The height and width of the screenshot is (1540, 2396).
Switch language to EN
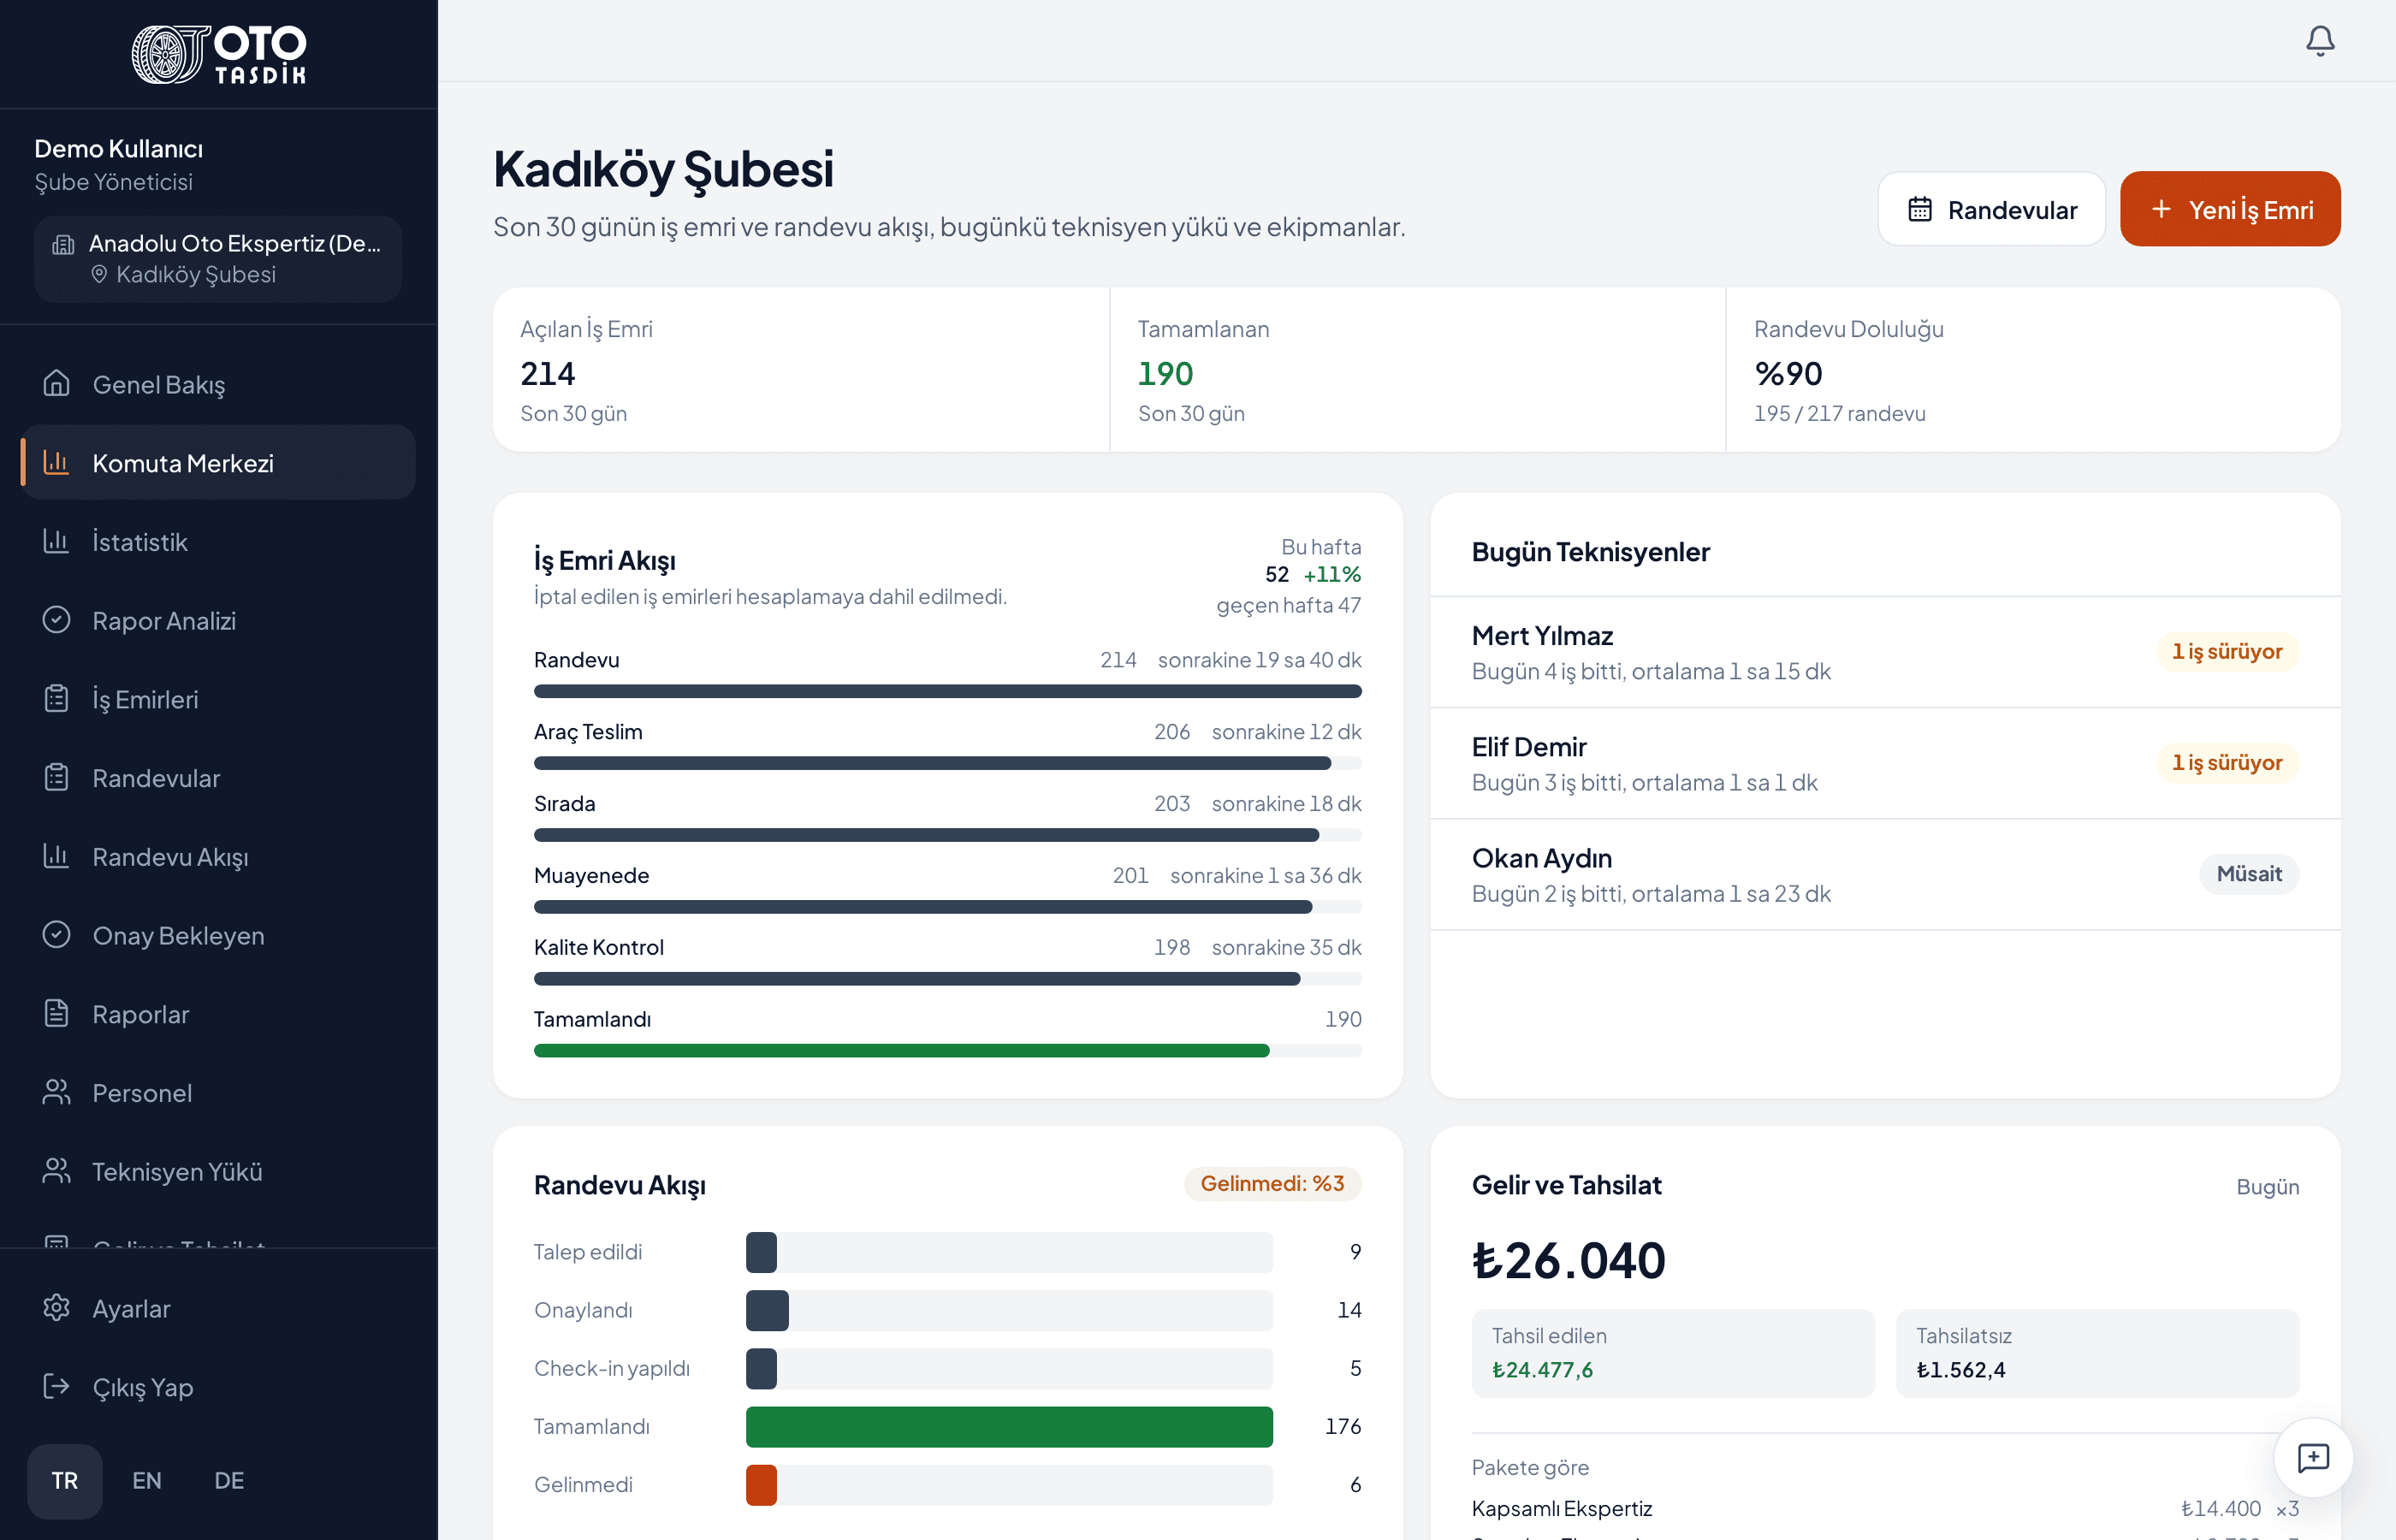tap(147, 1481)
